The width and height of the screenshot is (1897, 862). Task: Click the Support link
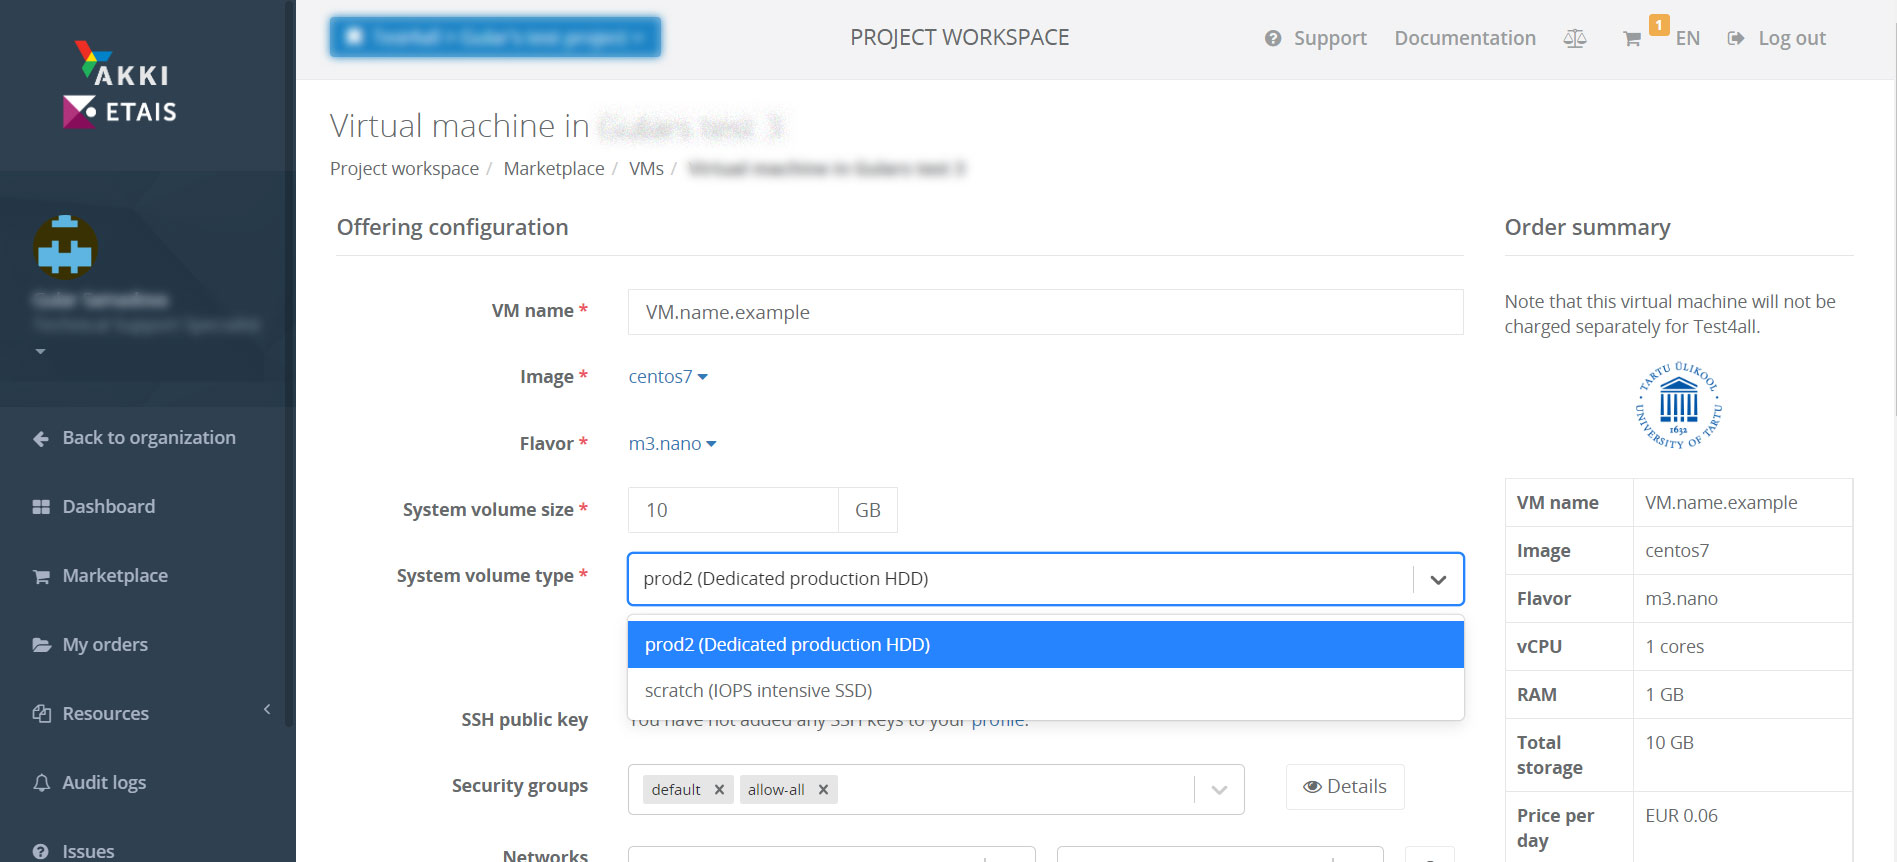click(x=1330, y=38)
